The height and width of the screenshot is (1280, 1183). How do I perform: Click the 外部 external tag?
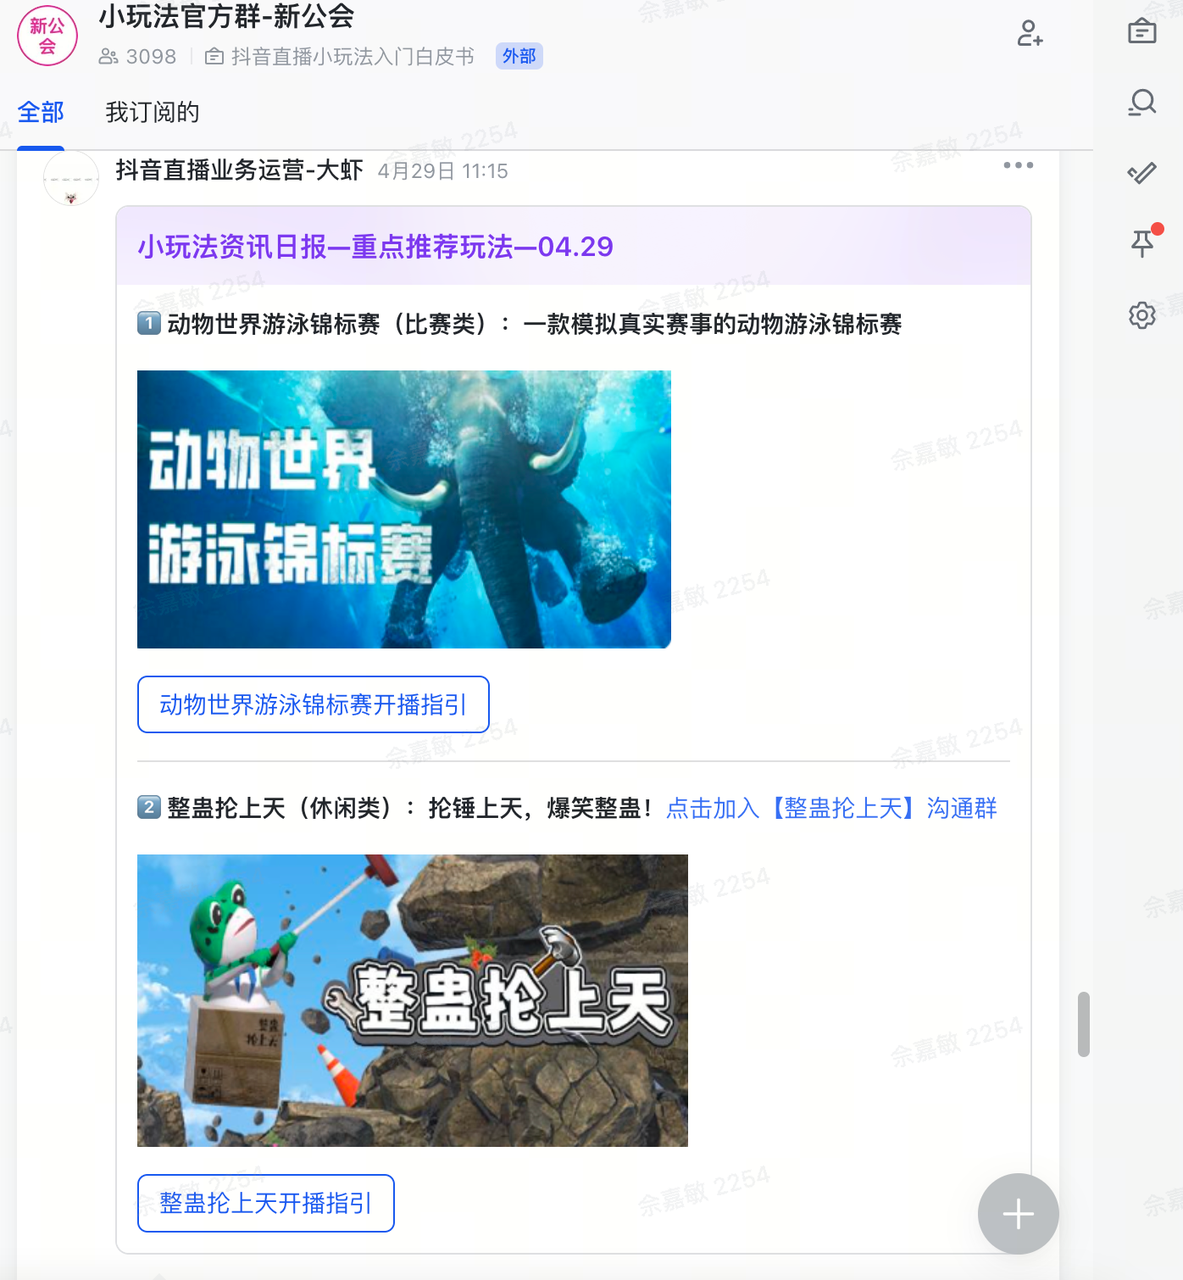tap(519, 56)
